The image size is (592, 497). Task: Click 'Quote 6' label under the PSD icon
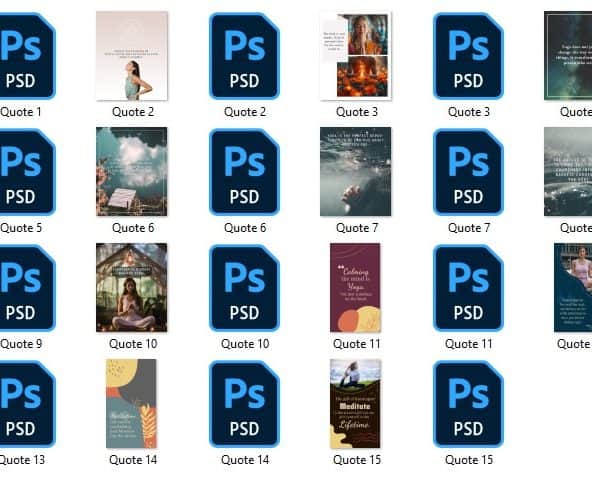pyautogui.click(x=245, y=228)
